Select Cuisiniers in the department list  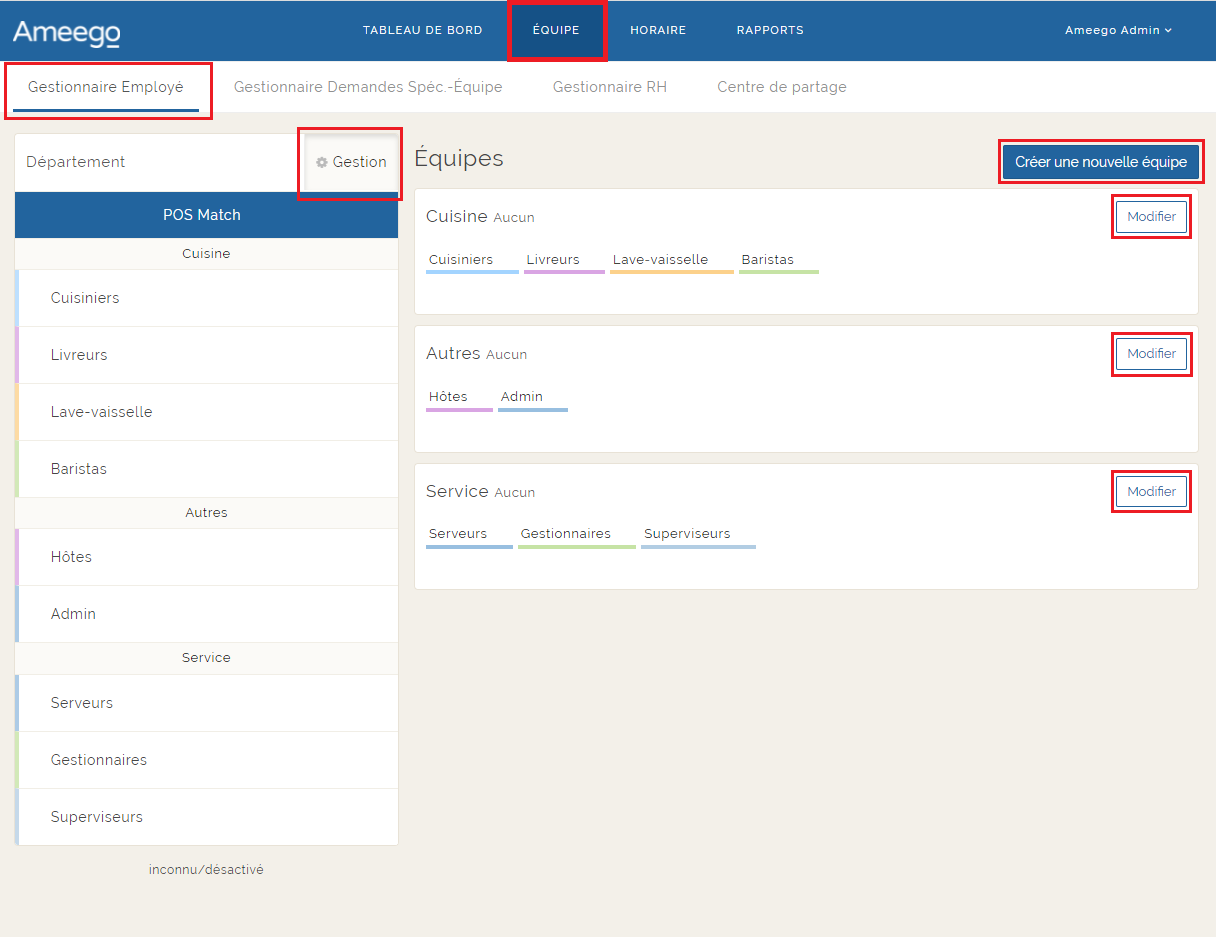pos(85,298)
